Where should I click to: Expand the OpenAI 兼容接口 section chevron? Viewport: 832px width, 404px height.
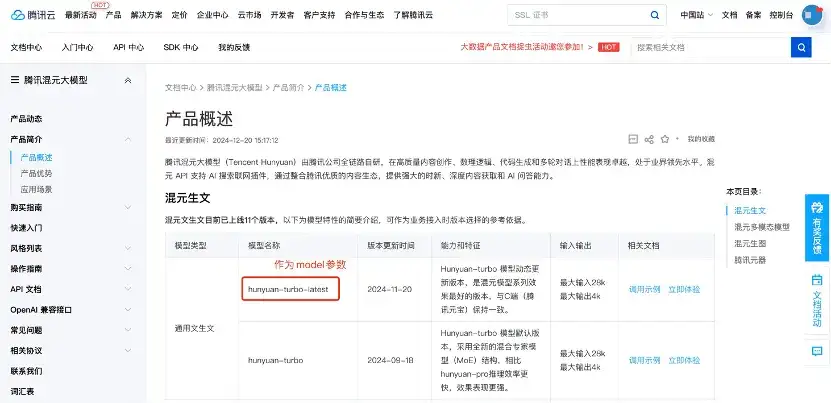point(127,310)
